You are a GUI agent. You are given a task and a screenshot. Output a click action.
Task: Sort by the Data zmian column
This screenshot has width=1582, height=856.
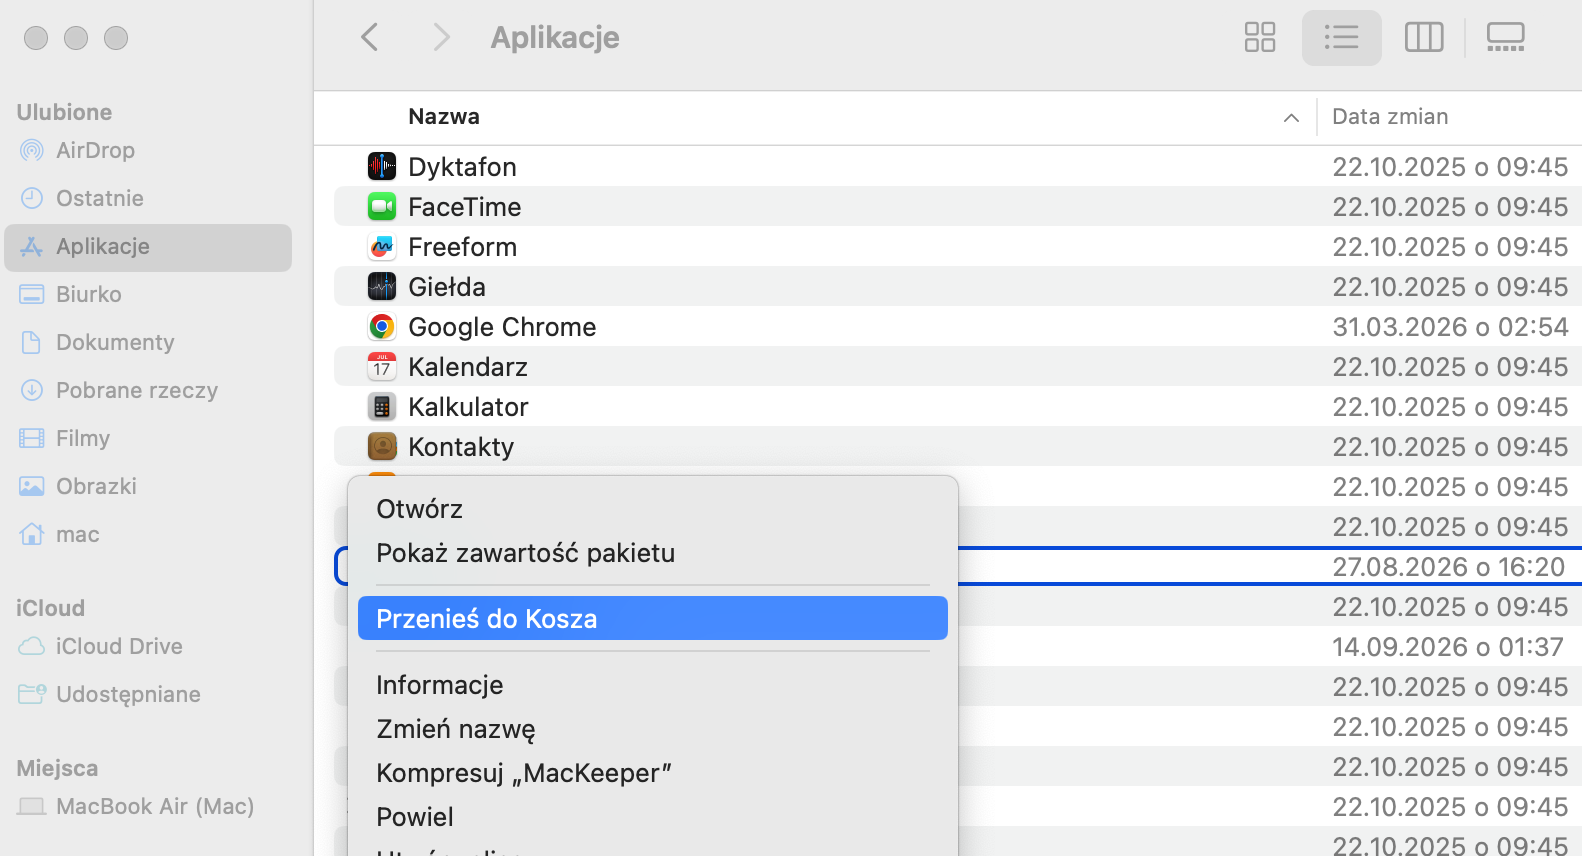click(1390, 117)
